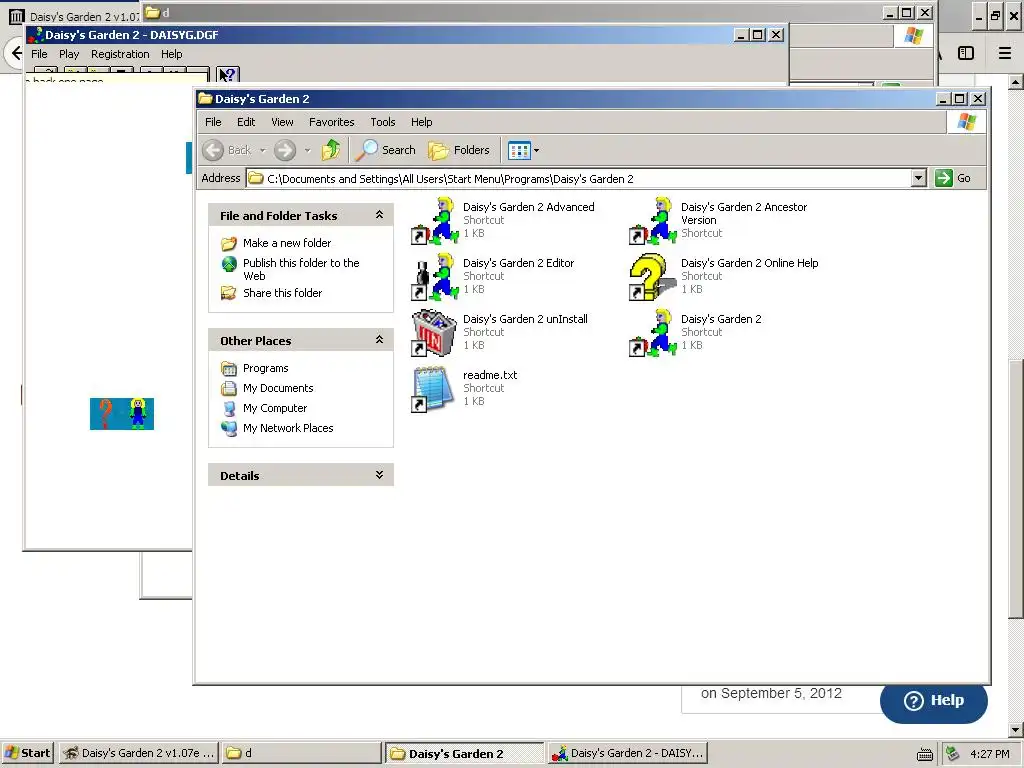Expand the Address bar dropdown
This screenshot has width=1024, height=768.
918,178
